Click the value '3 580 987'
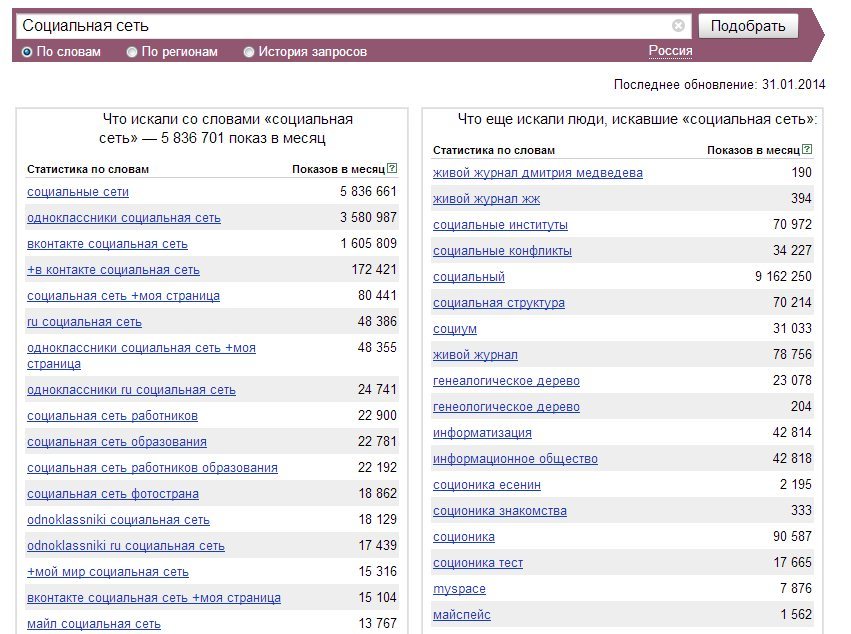The width and height of the screenshot is (851, 634). pos(369,218)
